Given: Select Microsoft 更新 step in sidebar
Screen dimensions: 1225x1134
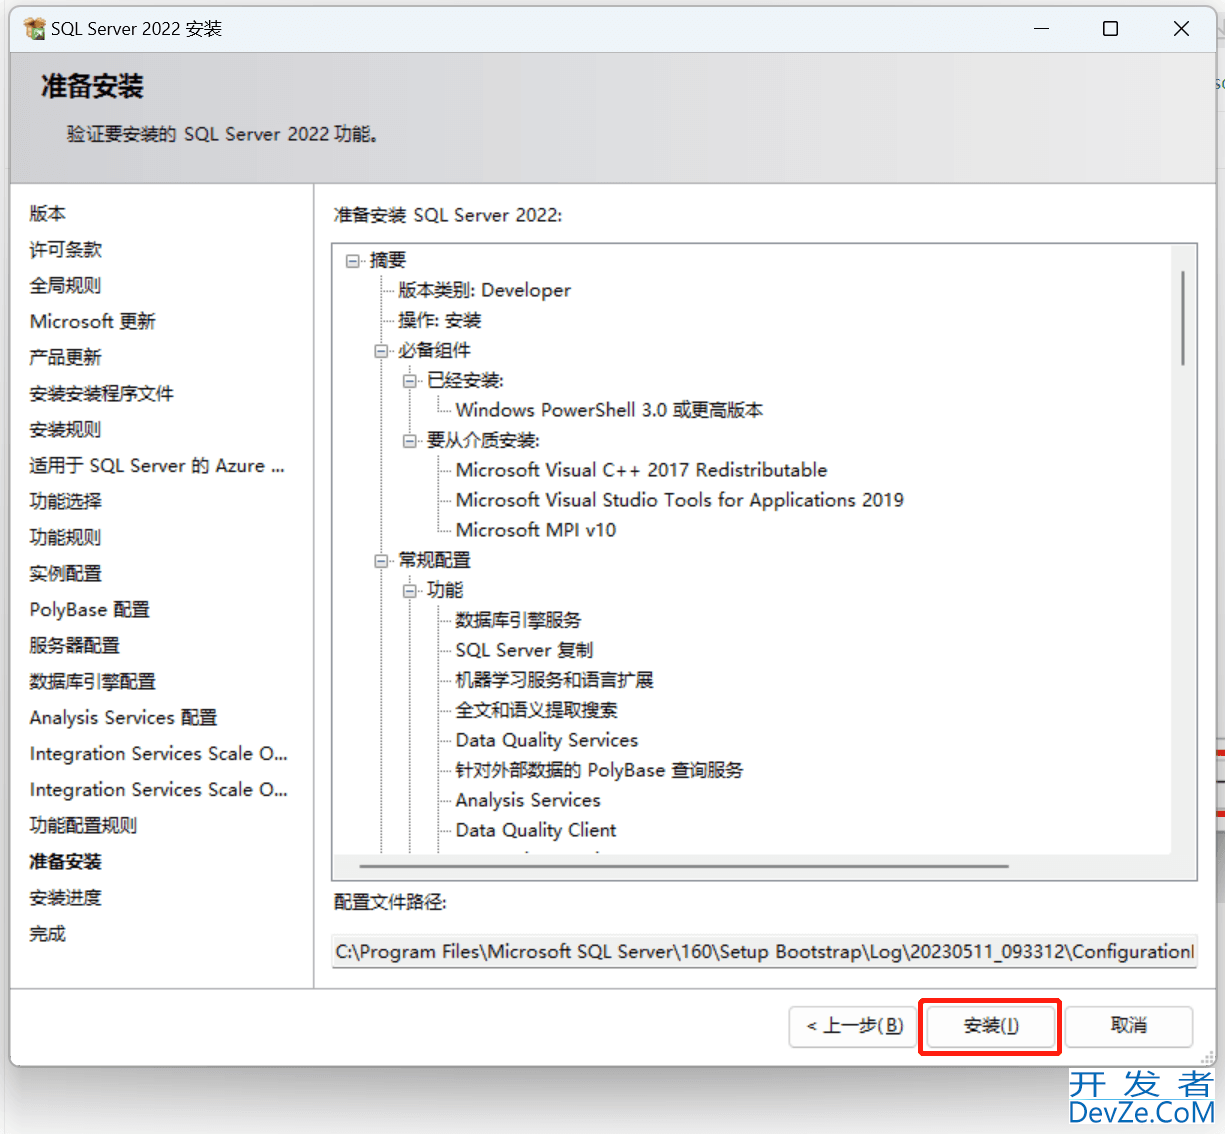Looking at the screenshot, I should click(93, 321).
